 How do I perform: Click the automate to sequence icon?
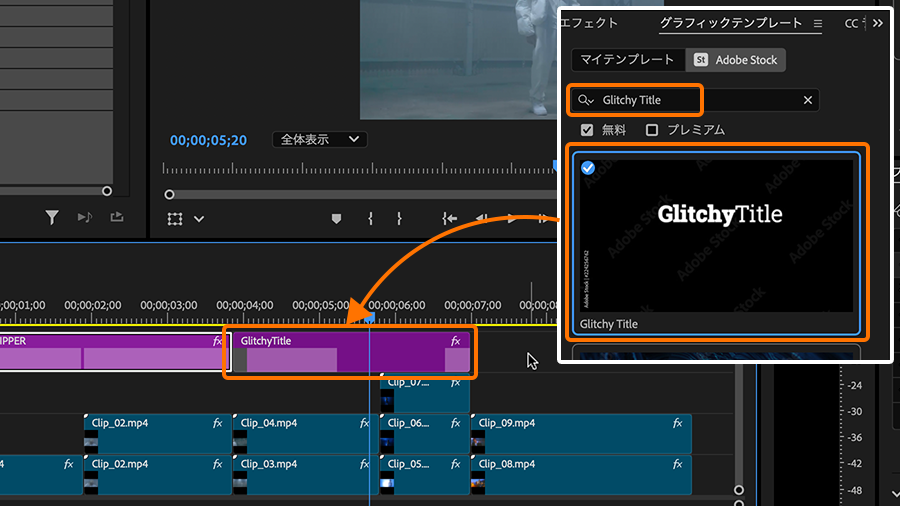(x=85, y=217)
